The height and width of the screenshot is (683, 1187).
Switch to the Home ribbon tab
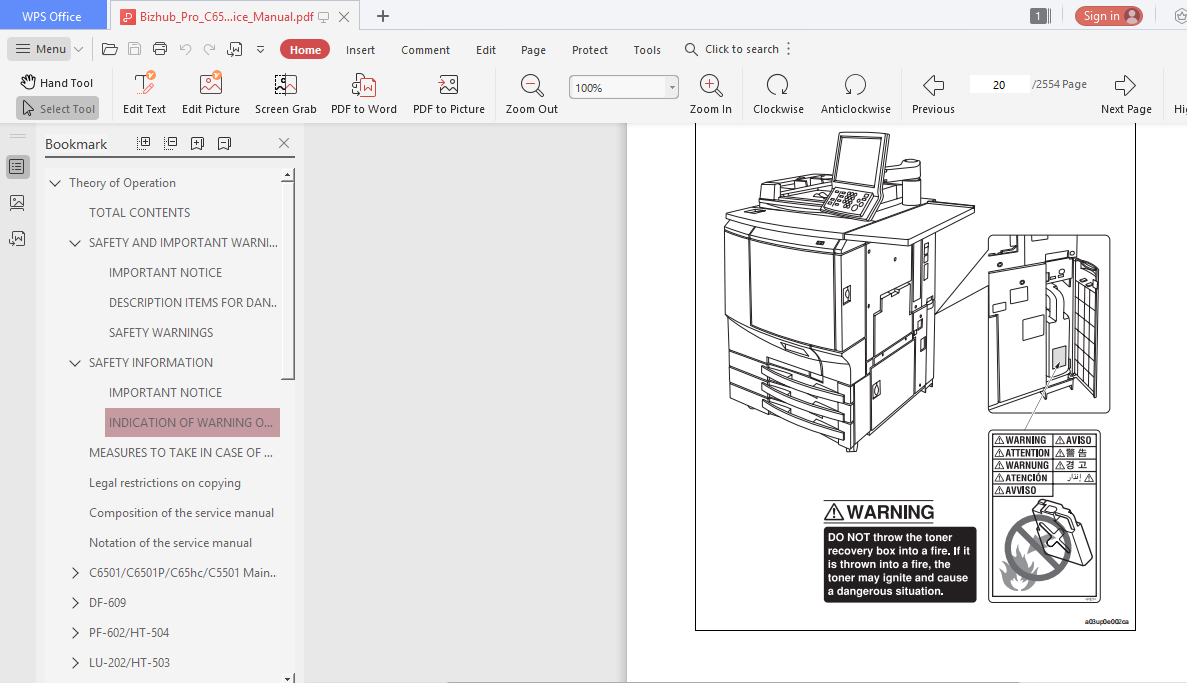coord(305,50)
